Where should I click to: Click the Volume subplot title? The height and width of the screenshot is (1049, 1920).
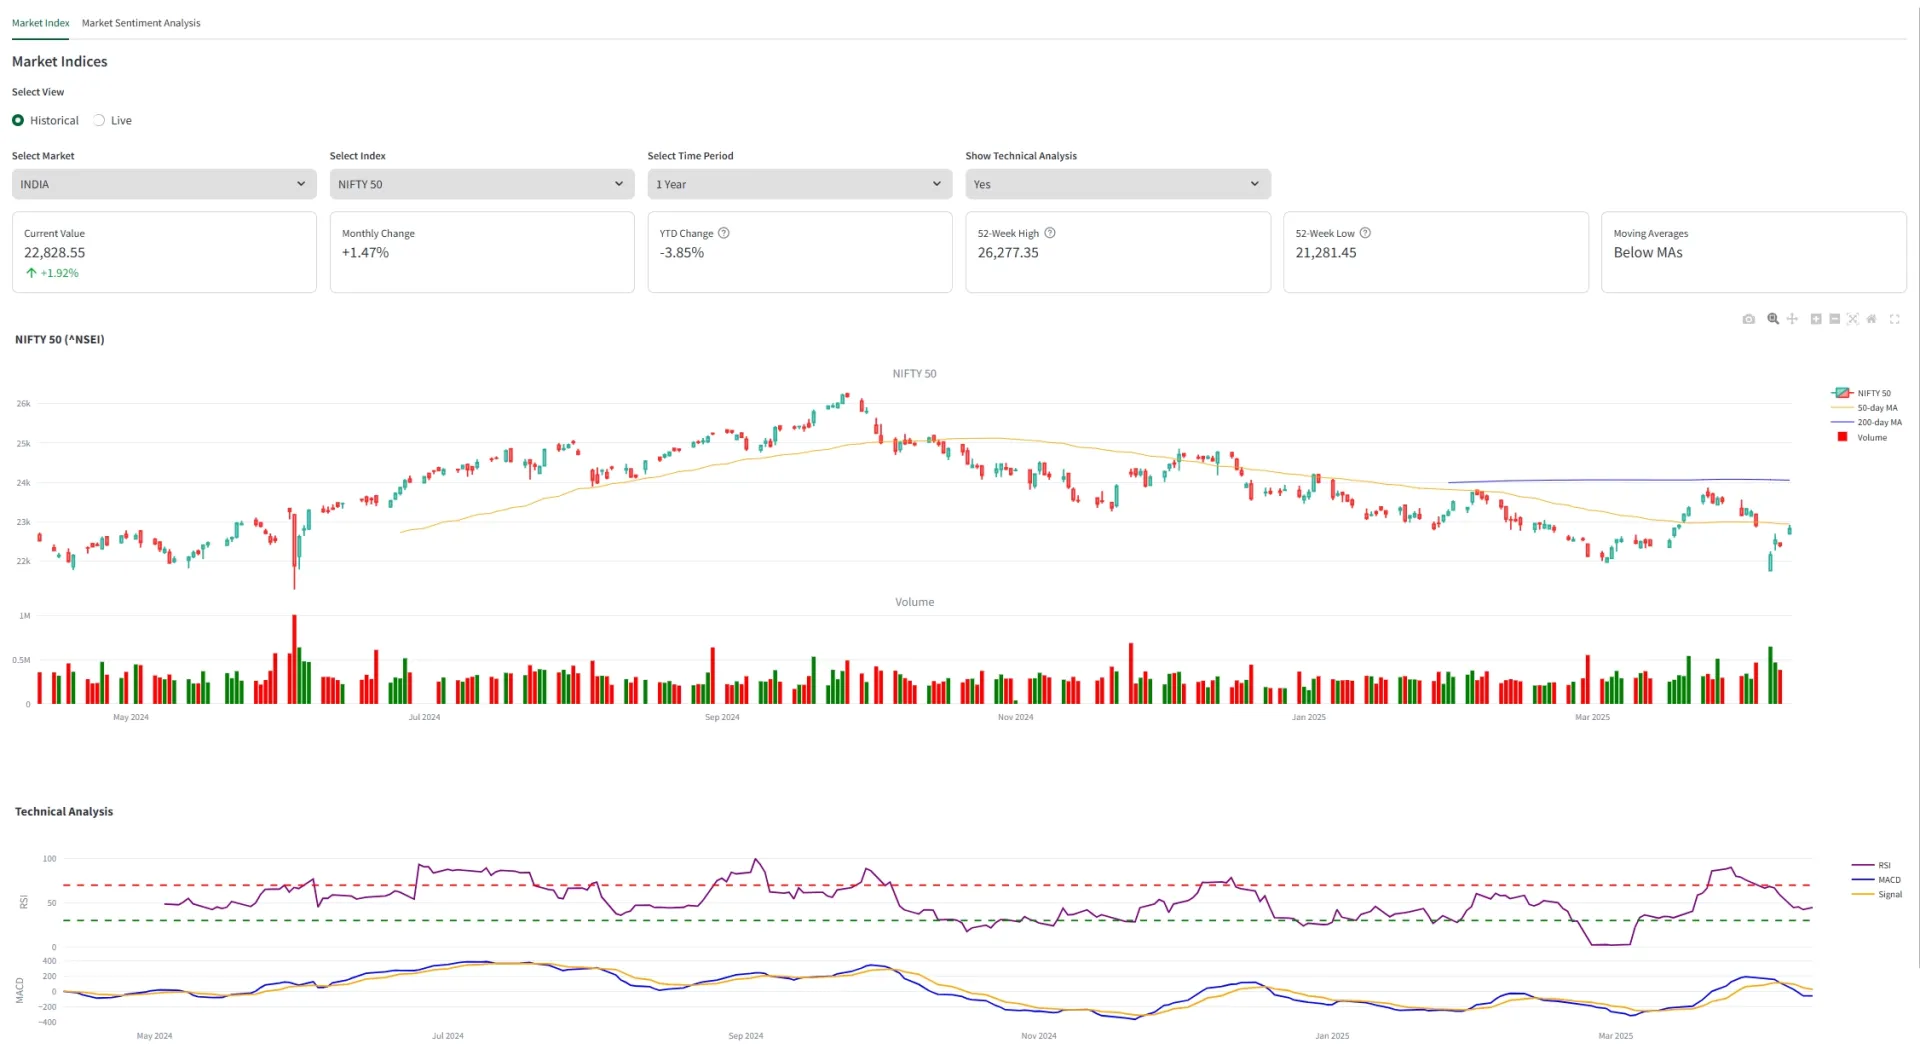[x=915, y=602]
